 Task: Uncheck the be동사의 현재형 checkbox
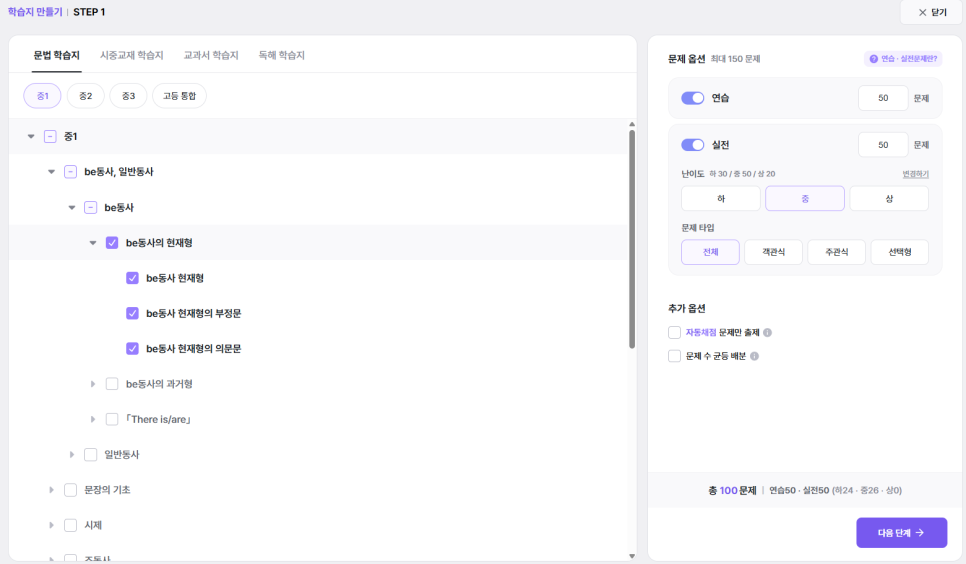pyautogui.click(x=112, y=243)
